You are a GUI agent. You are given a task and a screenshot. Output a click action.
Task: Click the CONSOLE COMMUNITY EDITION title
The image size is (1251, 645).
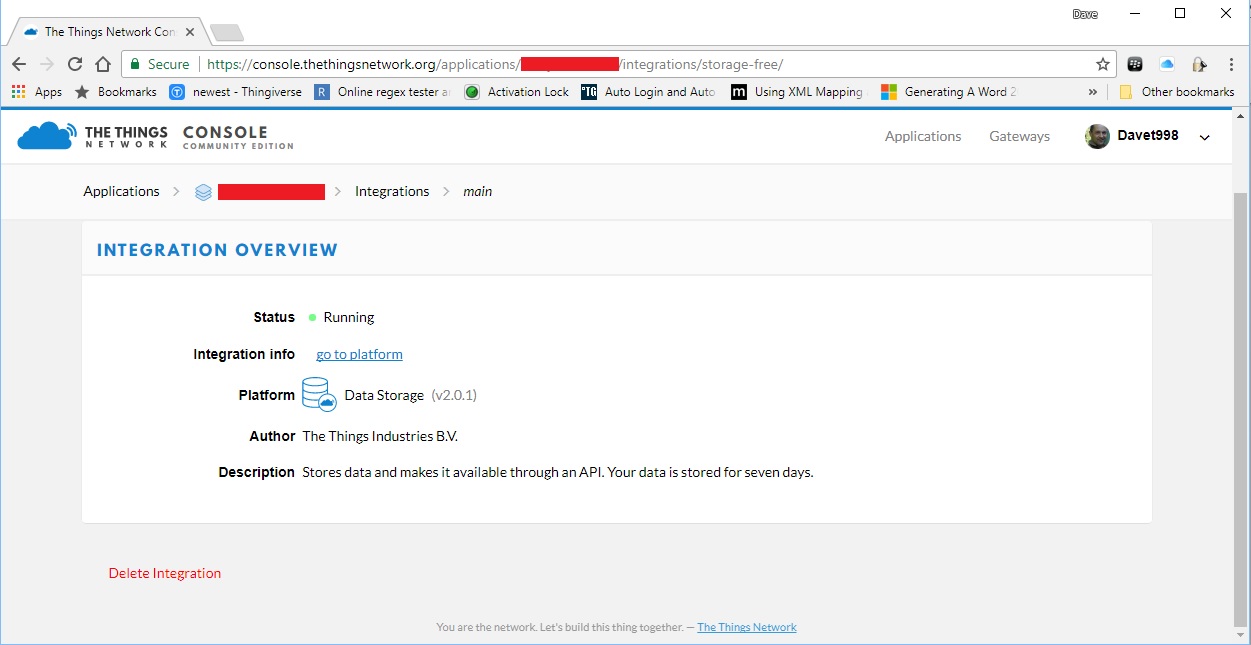pyautogui.click(x=238, y=137)
